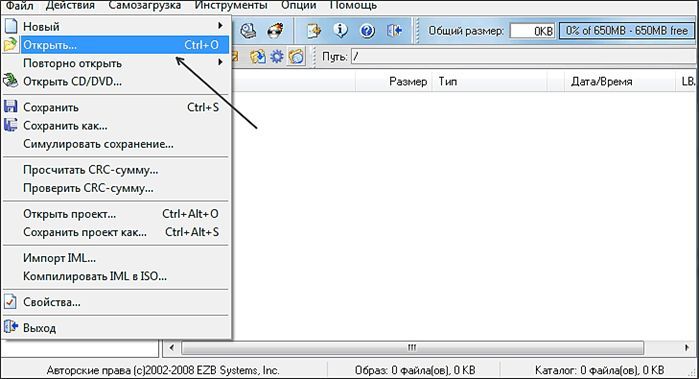The width and height of the screenshot is (699, 379).
Task: Click the horizontal scrollbar thumb
Action: (412, 347)
